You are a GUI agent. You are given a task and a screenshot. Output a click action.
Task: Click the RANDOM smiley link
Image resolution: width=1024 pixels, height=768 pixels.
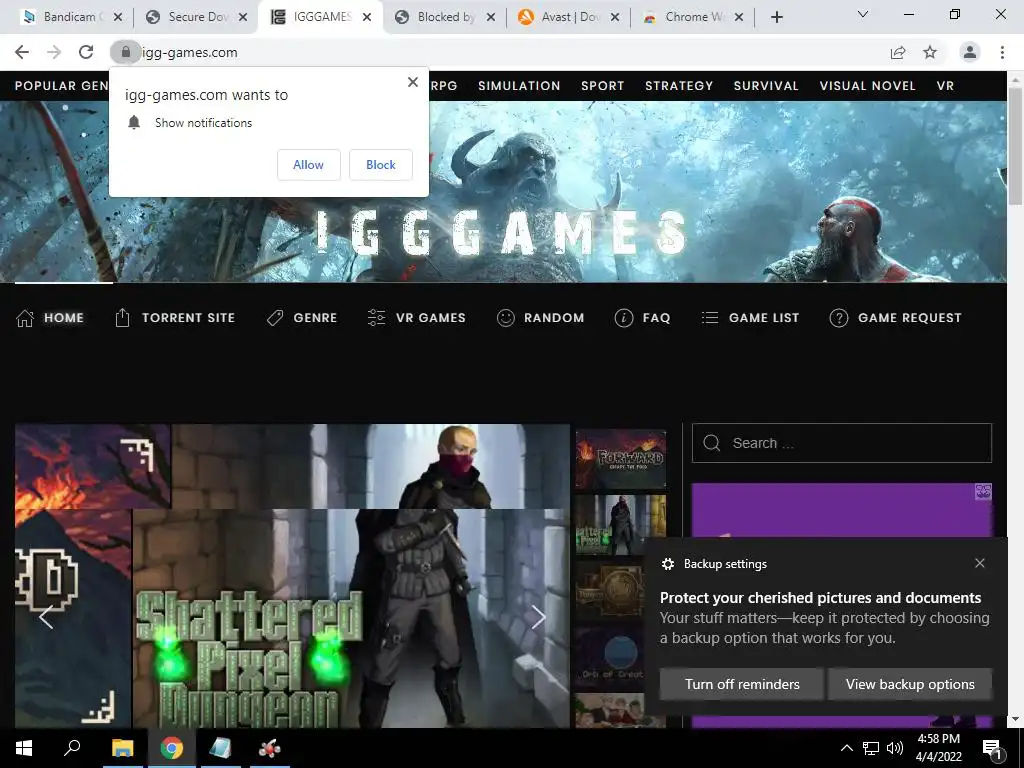(x=541, y=318)
